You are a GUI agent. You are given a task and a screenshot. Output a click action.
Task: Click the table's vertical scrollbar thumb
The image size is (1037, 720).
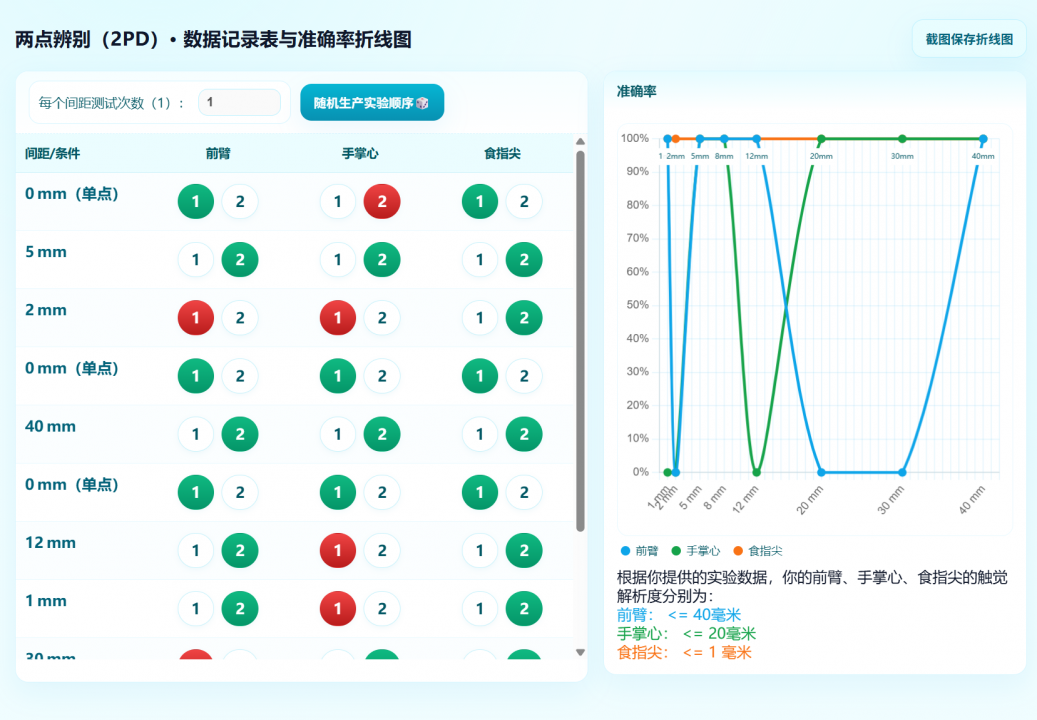pos(580,340)
